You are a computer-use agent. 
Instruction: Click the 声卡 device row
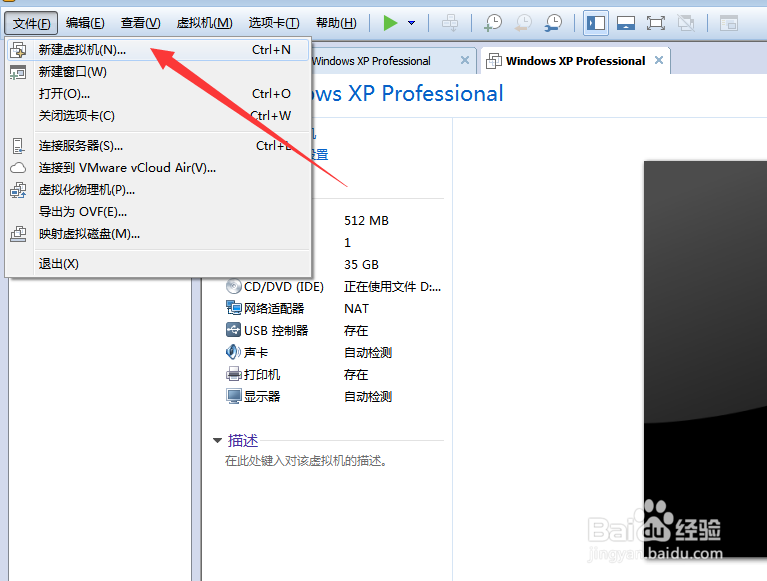tap(334, 353)
